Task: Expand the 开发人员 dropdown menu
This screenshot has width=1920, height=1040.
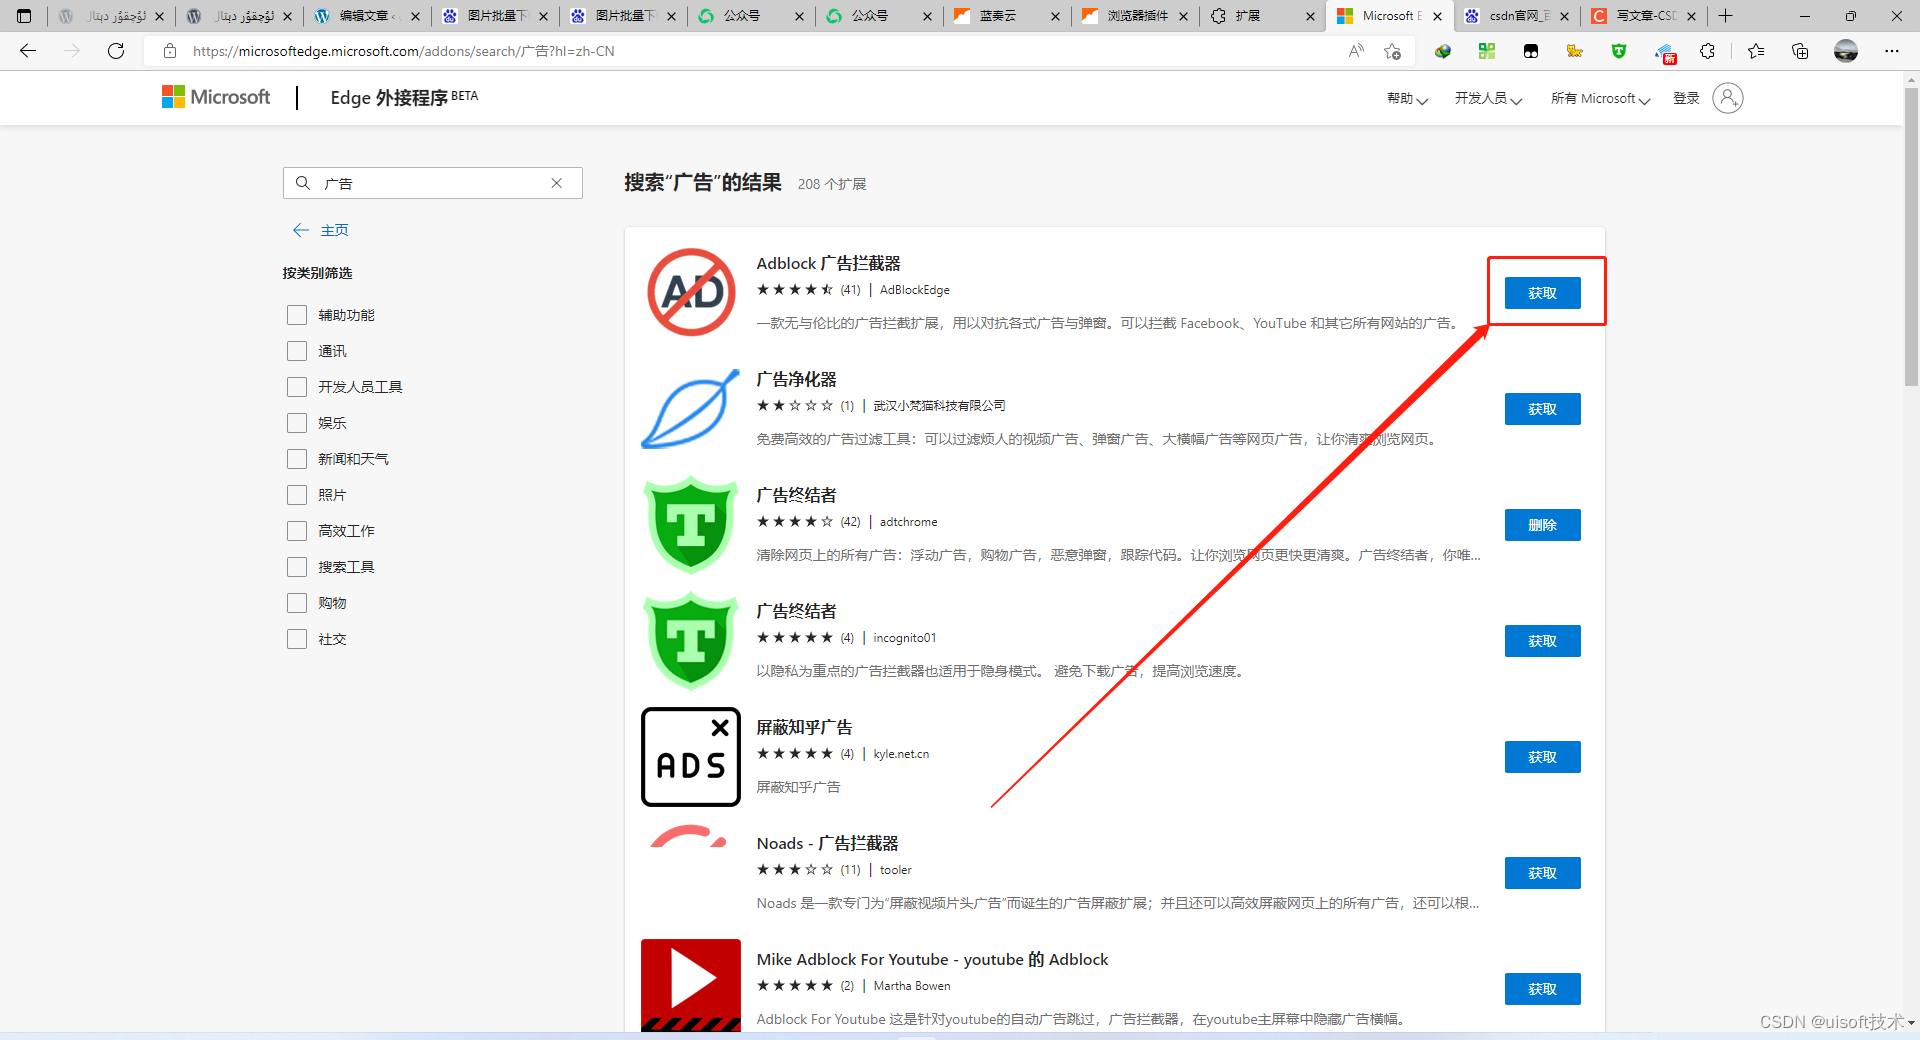Action: pos(1488,98)
